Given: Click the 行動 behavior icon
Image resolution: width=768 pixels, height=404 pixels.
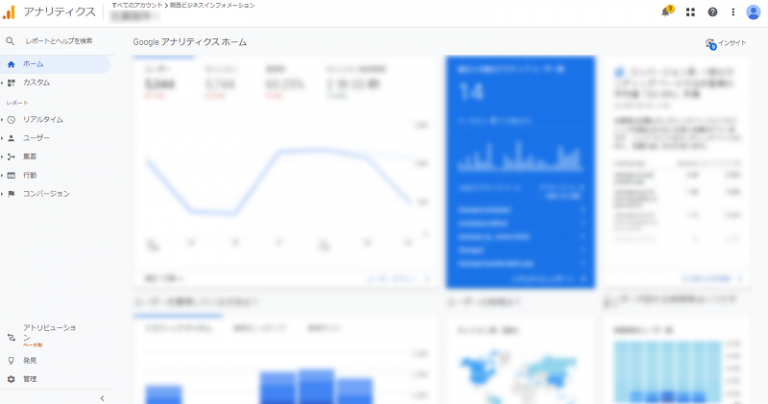Looking at the screenshot, I should (11, 175).
